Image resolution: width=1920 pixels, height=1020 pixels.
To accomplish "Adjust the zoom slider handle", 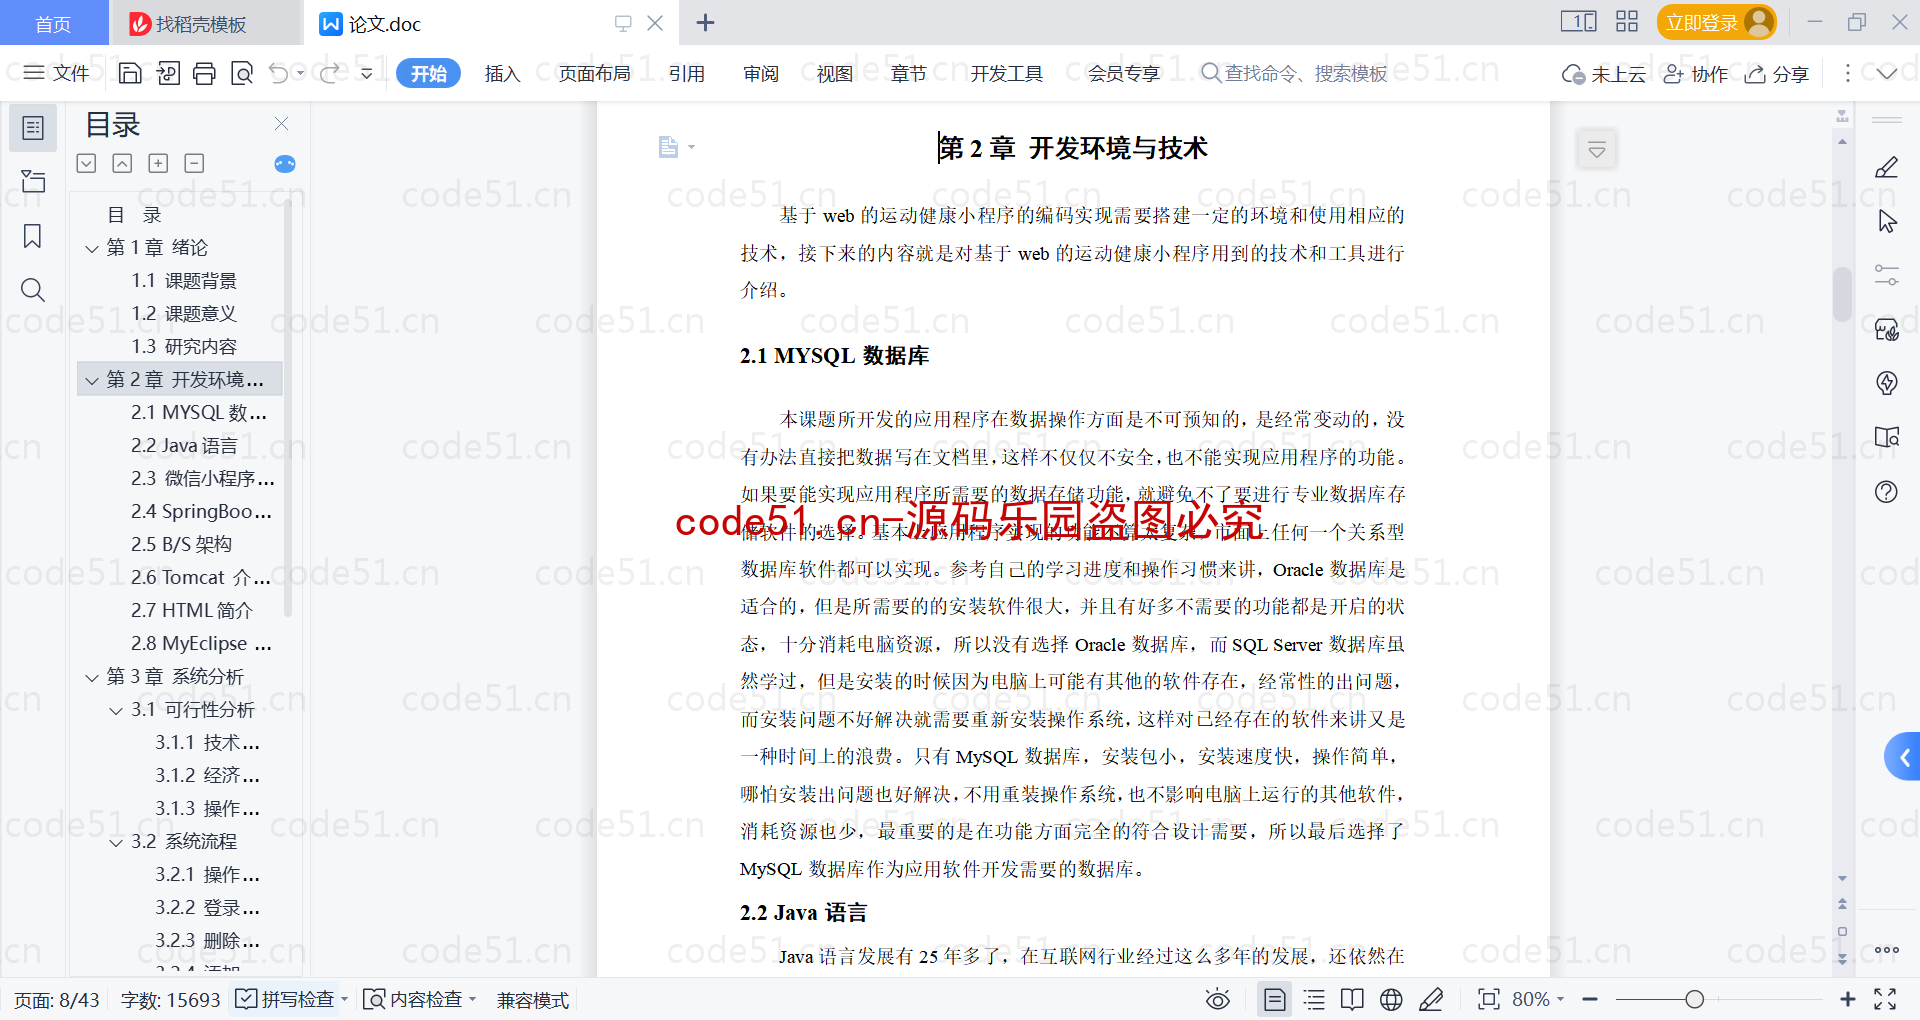I will [x=1694, y=999].
